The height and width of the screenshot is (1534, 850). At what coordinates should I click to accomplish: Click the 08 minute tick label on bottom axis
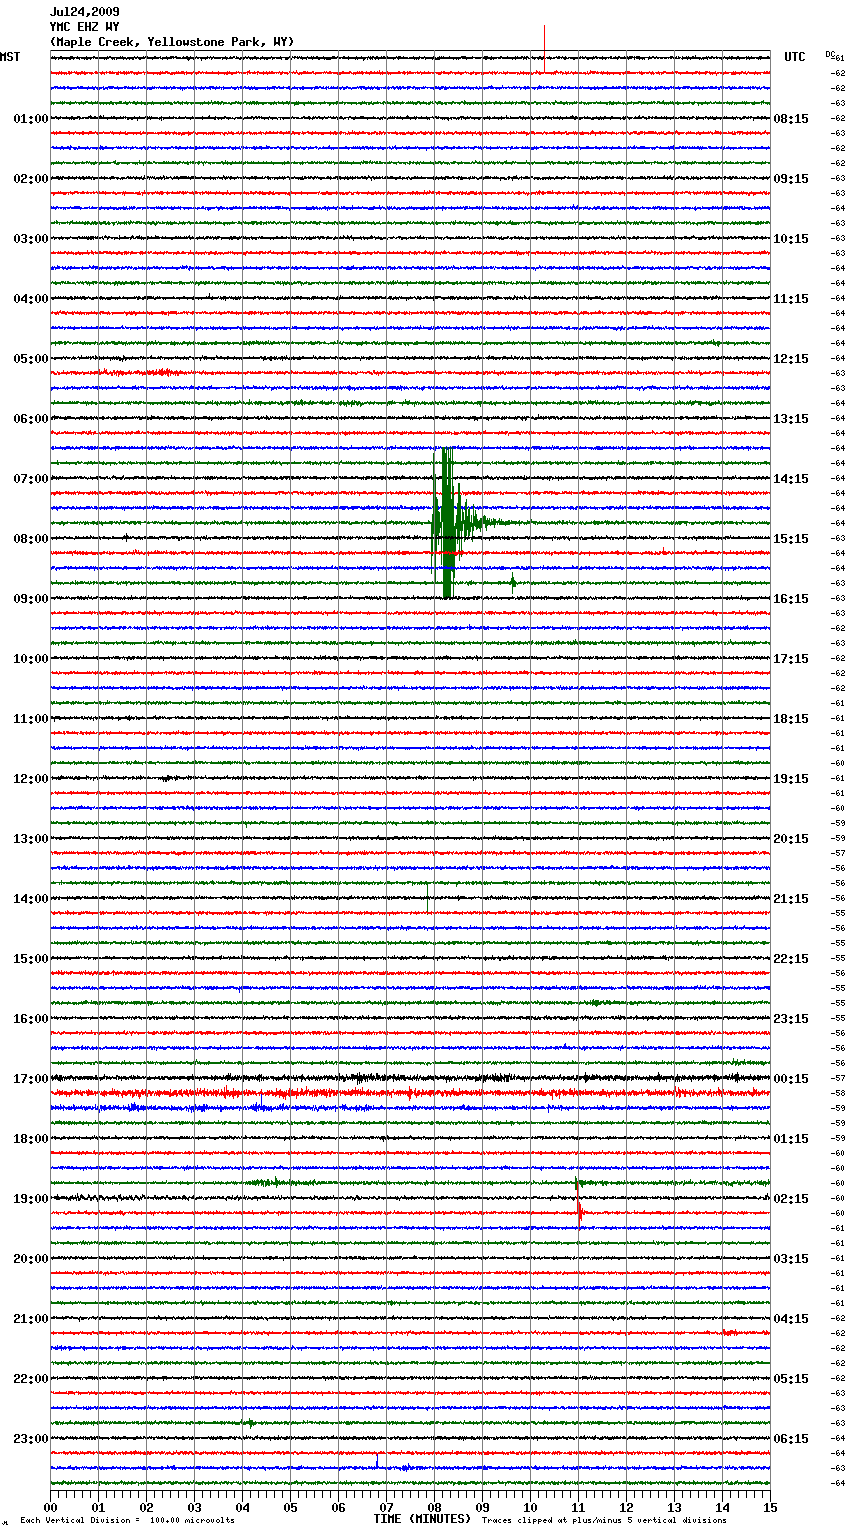tap(434, 1508)
